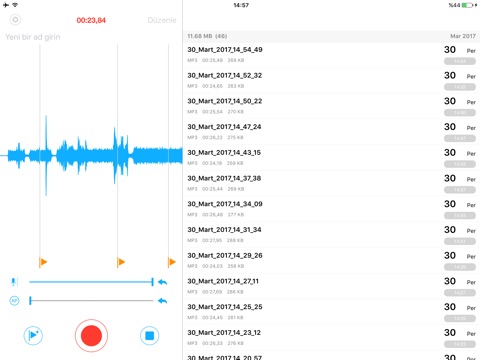
Task: Open recording 30_Mart_2017_14_54_49
Action: click(x=331, y=55)
